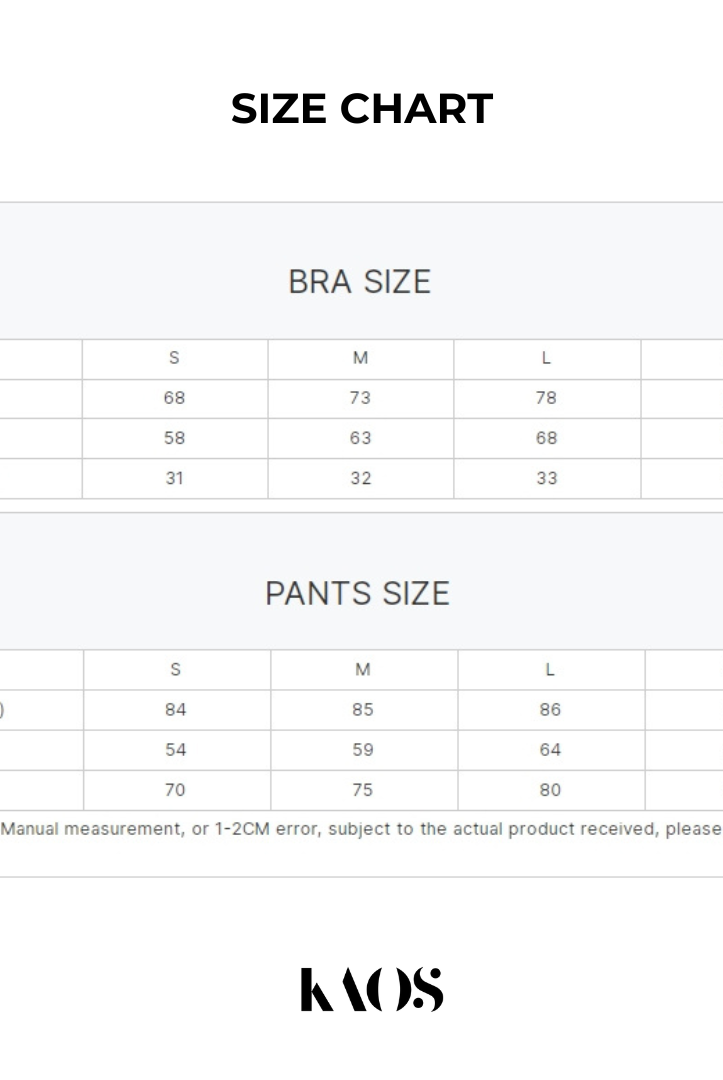Click the SIZE CHART title
723x1080 pixels.
pyautogui.click(x=362, y=109)
